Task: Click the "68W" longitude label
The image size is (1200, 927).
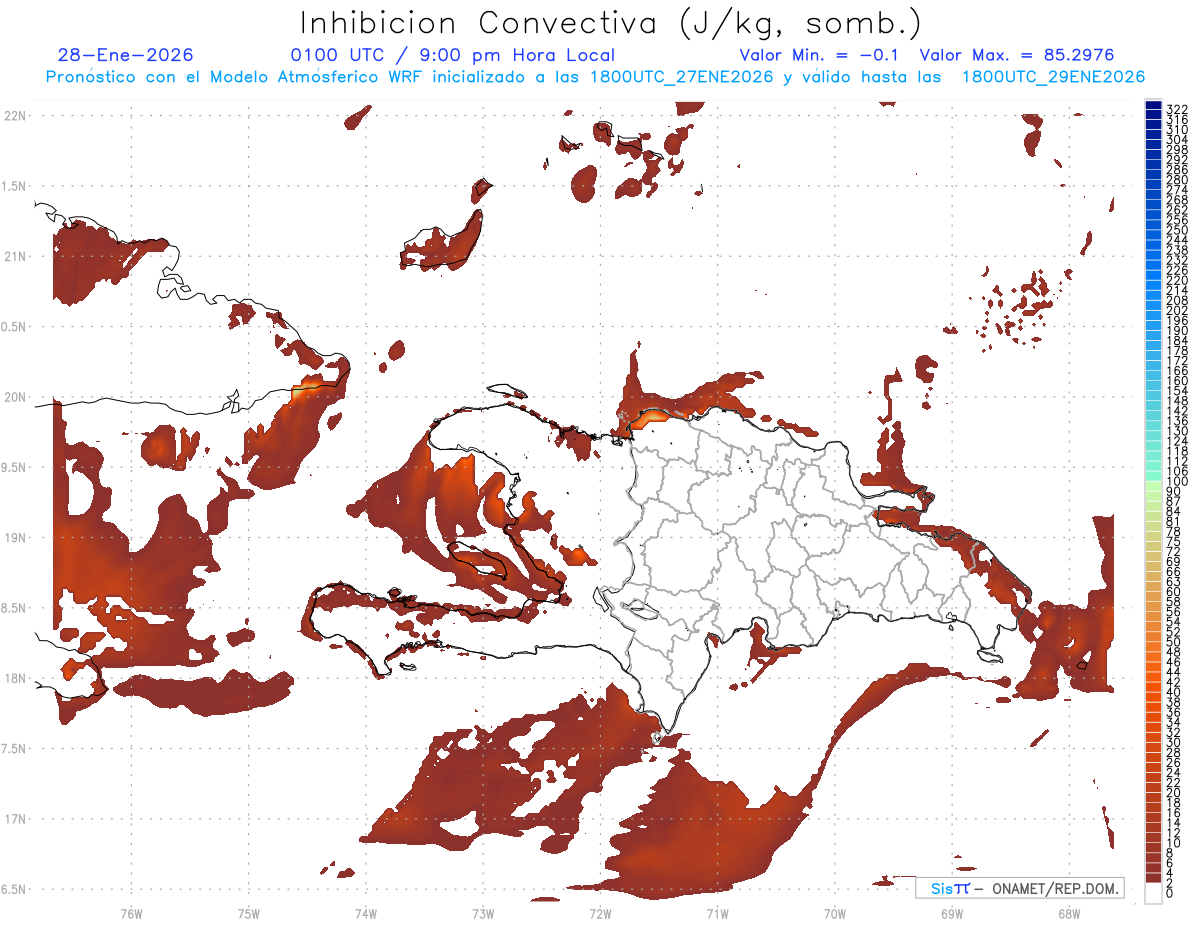Action: pyautogui.click(x=1068, y=913)
